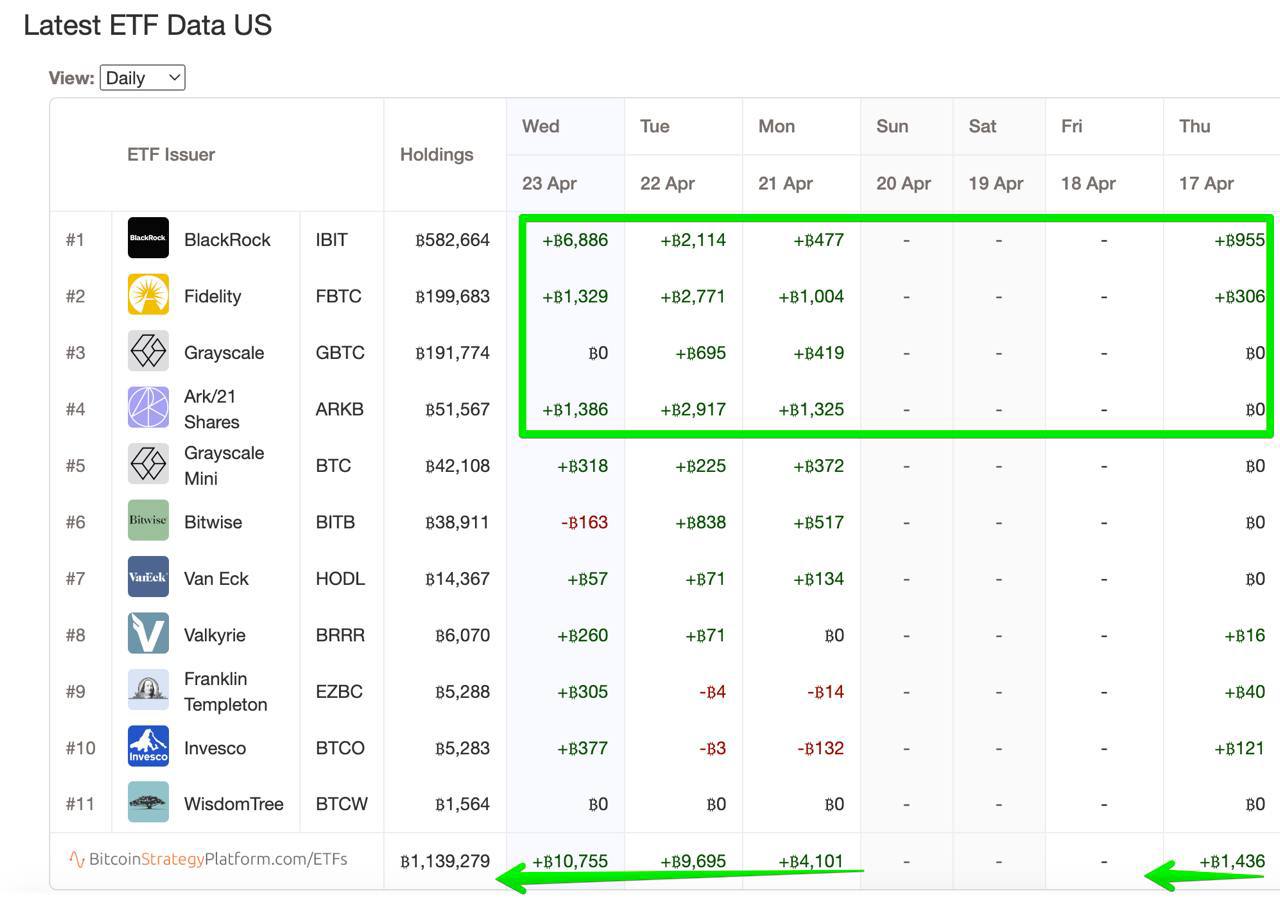Click BlackRock Wednesday inflow +₿6,886

575,239
